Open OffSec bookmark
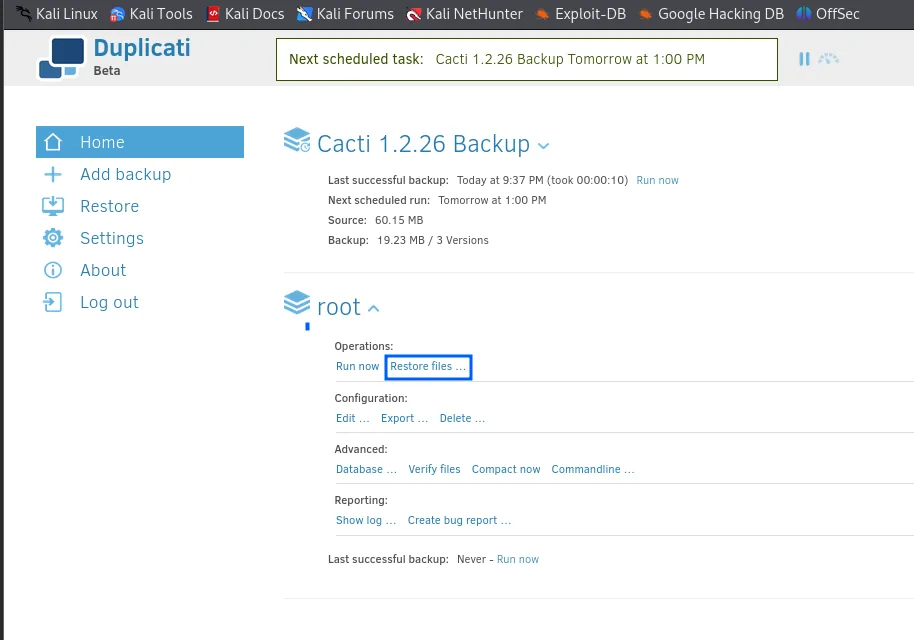Image resolution: width=914 pixels, height=640 pixels. click(828, 13)
